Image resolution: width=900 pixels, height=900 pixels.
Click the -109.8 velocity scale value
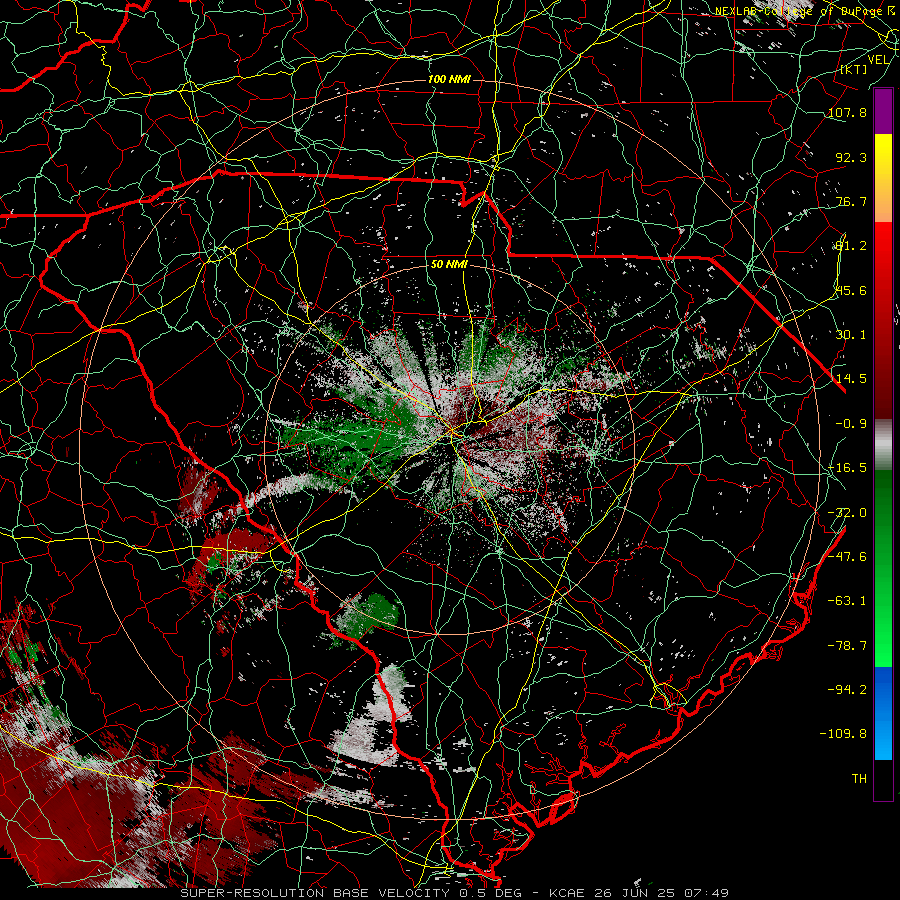point(843,734)
